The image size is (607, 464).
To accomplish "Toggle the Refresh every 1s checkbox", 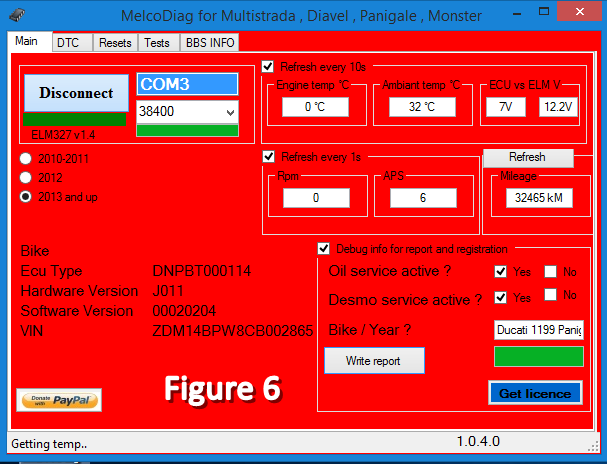I will (268, 156).
